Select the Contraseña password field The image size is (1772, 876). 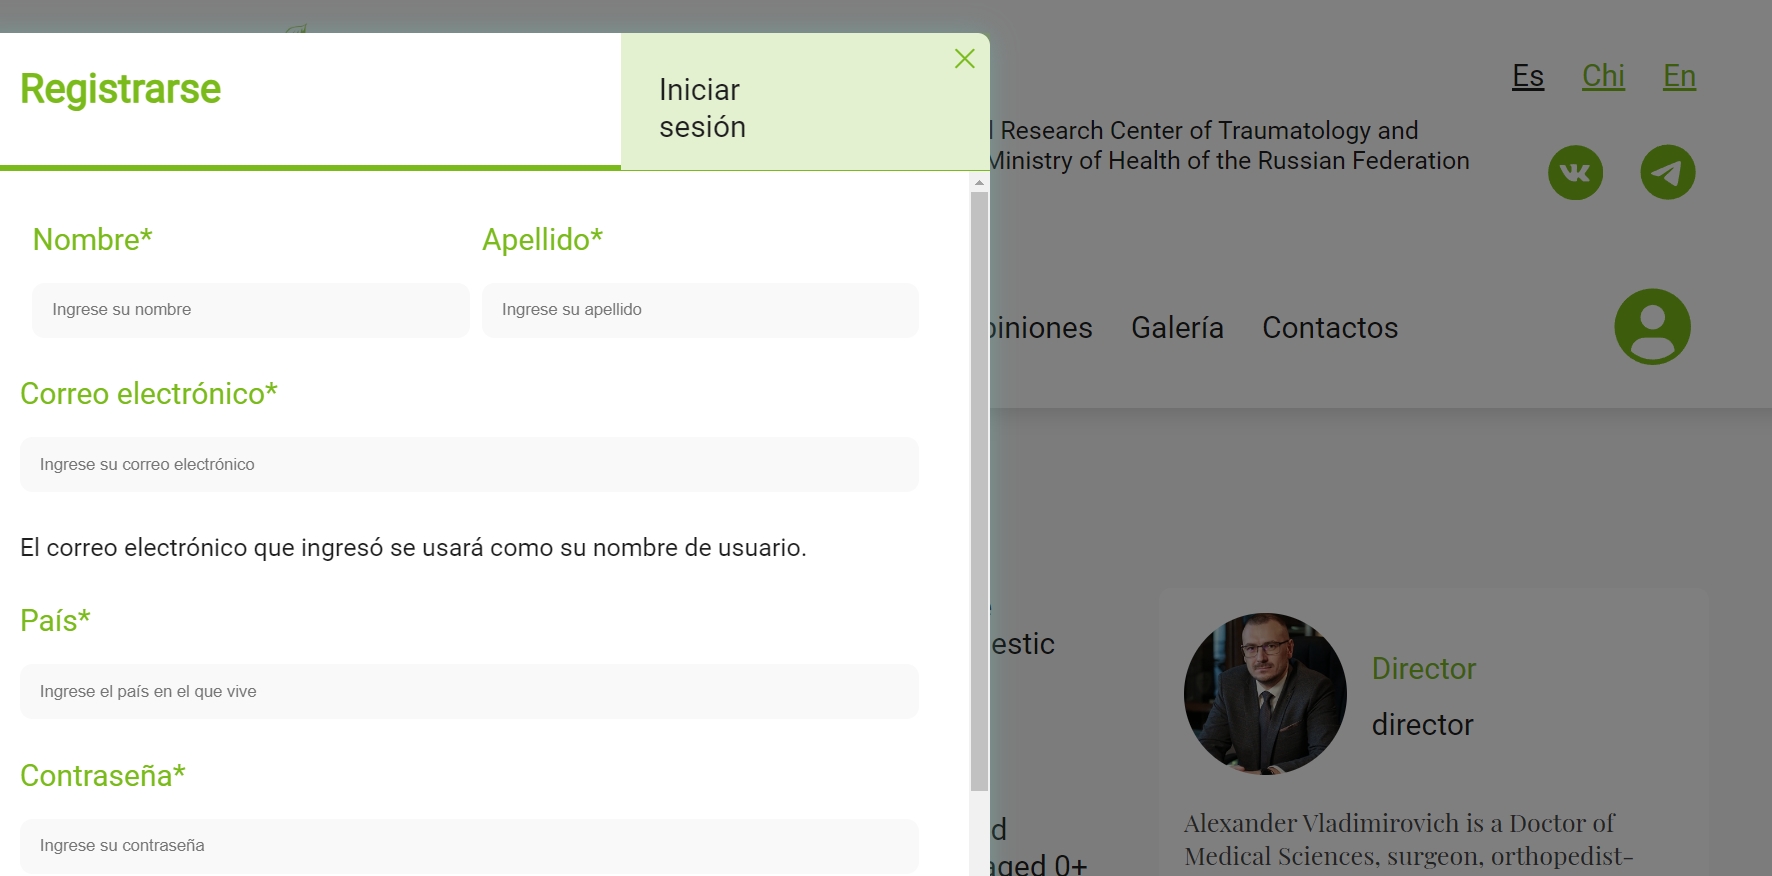coord(469,846)
